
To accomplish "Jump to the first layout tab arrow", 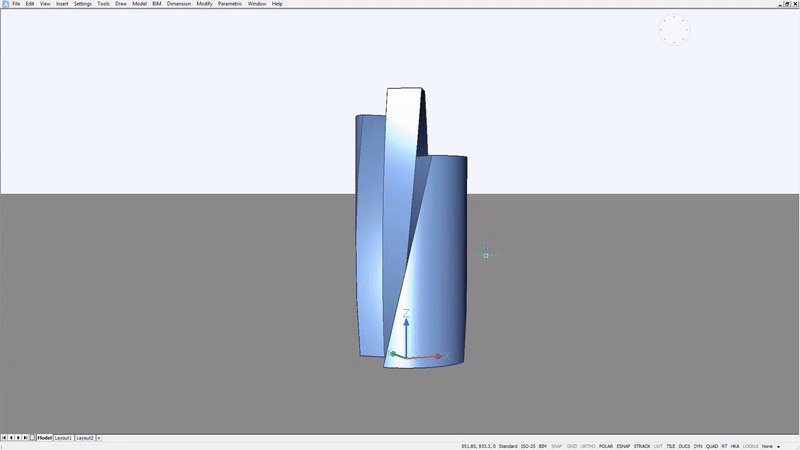I will coord(4,438).
